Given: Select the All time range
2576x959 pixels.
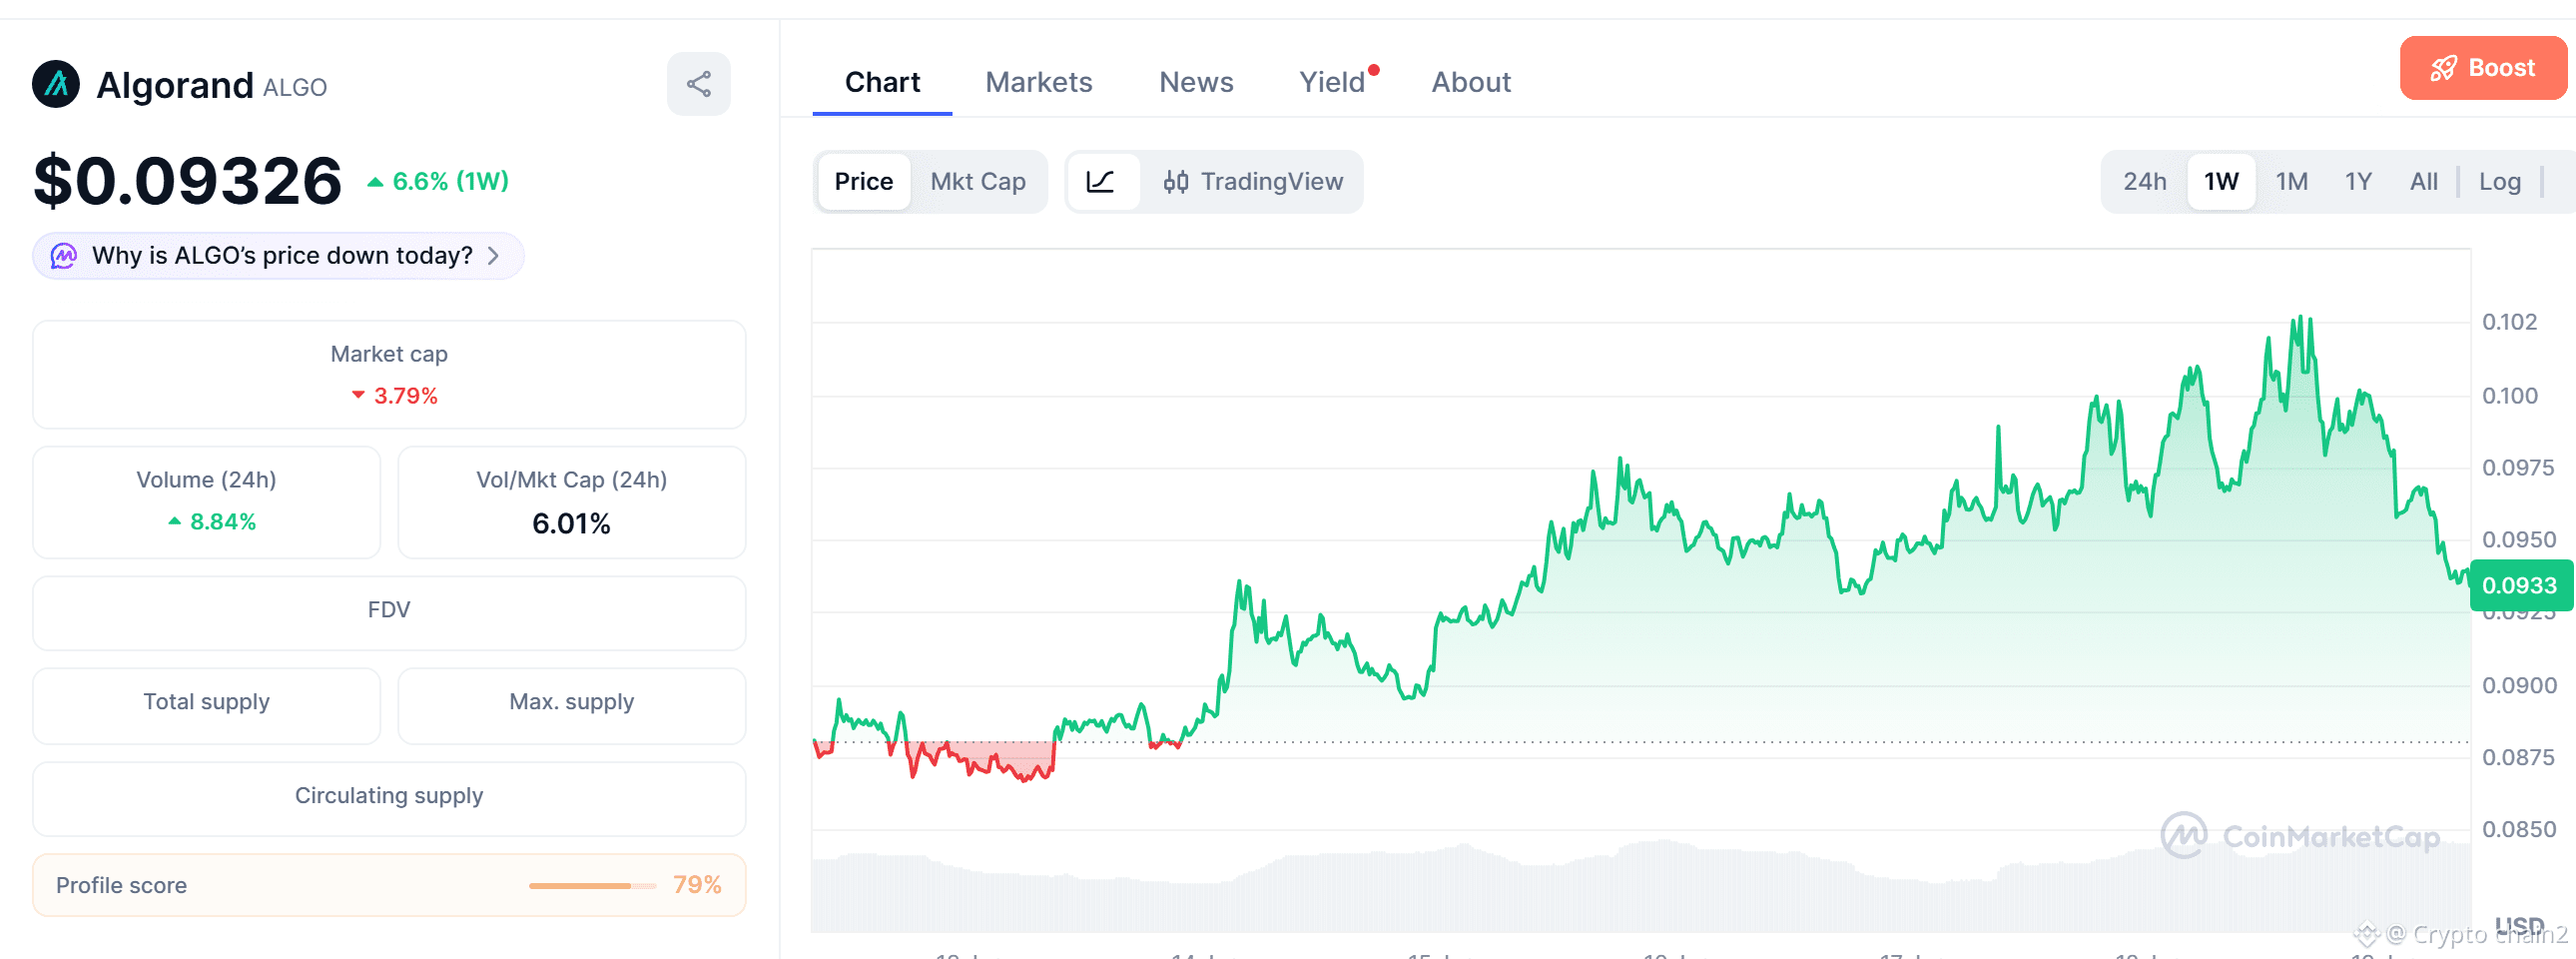Looking at the screenshot, I should 2423,182.
